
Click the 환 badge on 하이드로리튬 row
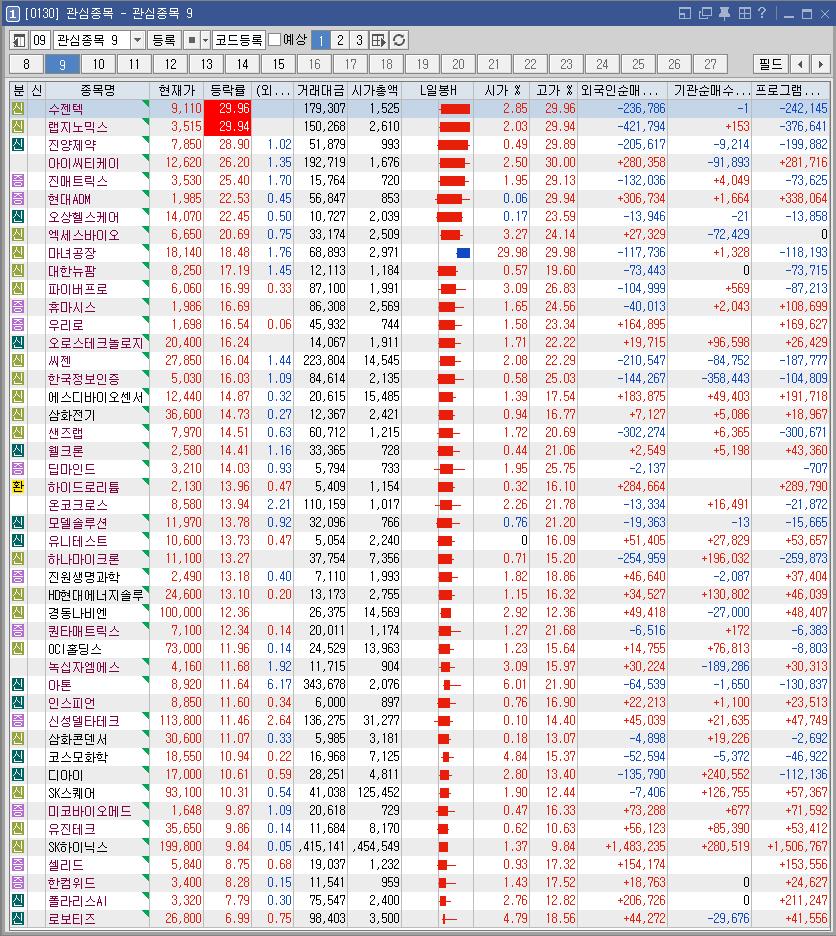(18, 487)
